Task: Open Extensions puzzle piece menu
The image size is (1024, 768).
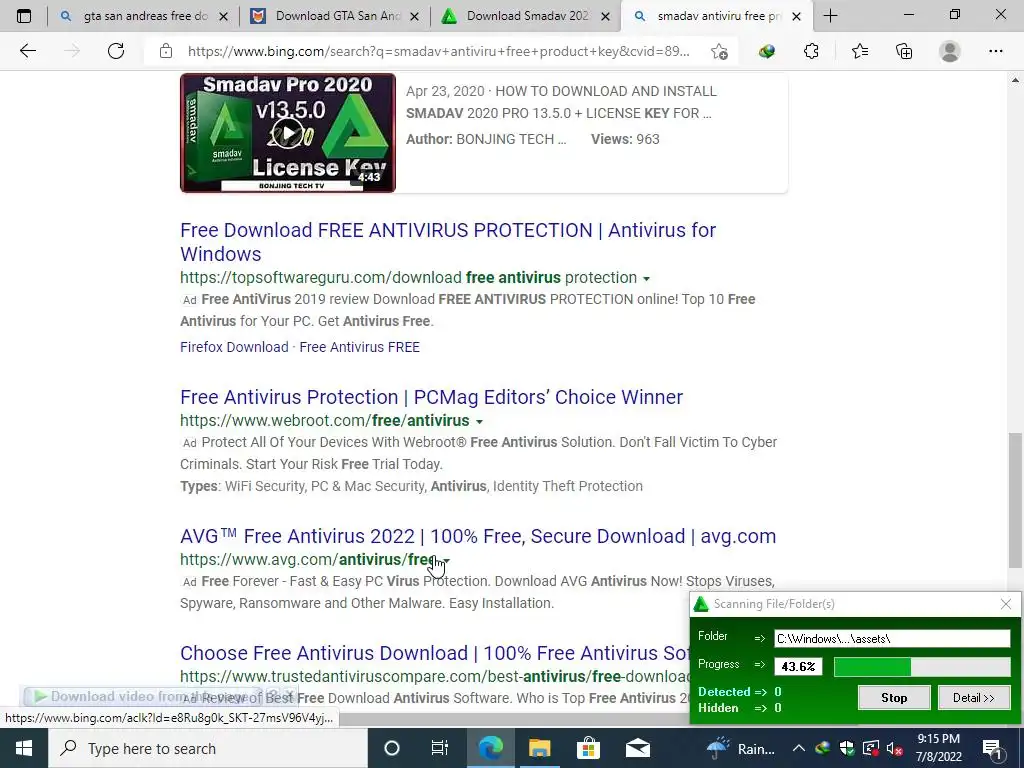Action: click(x=811, y=51)
